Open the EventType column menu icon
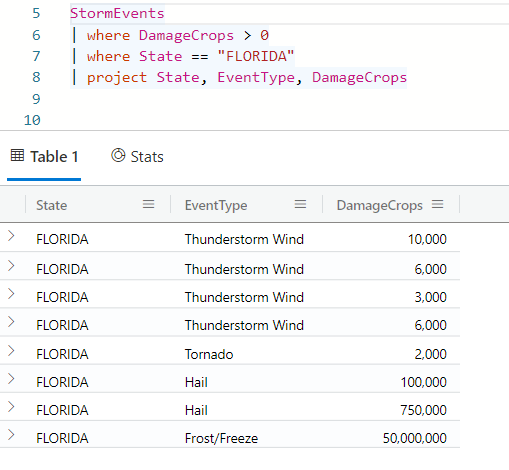The image size is (509, 470). 300,204
